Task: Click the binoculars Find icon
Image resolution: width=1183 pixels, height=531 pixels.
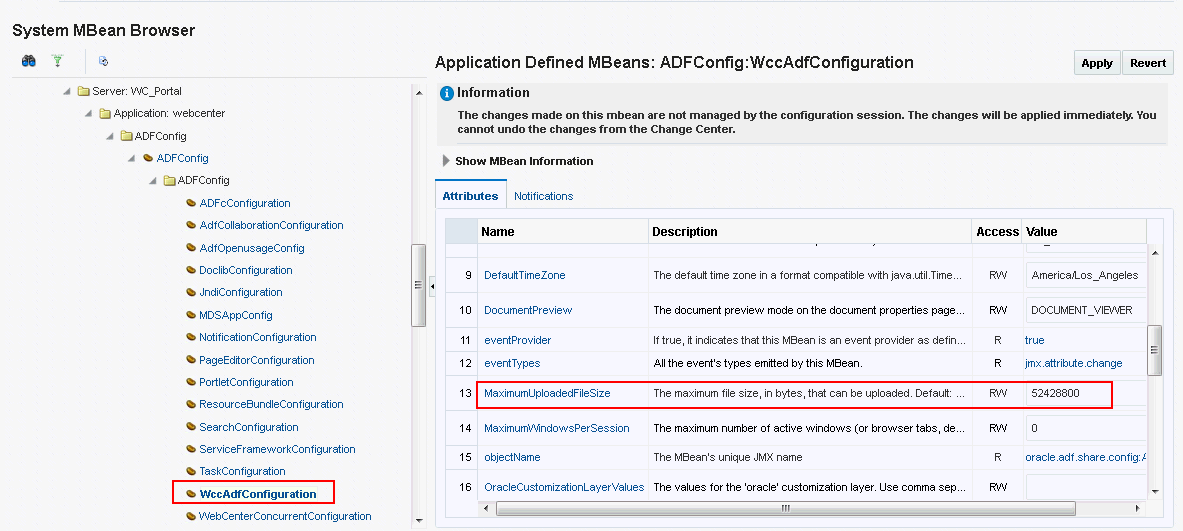Action: pyautogui.click(x=29, y=61)
